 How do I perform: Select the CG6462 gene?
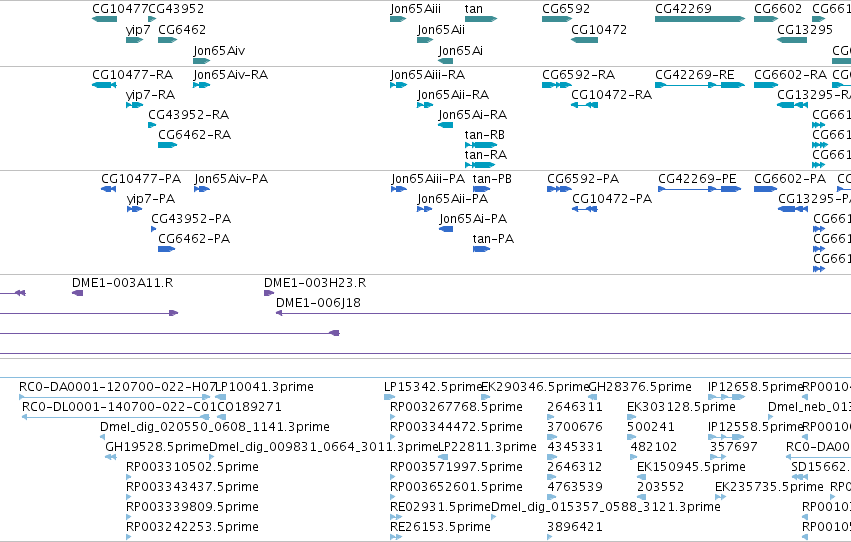click(x=168, y=40)
